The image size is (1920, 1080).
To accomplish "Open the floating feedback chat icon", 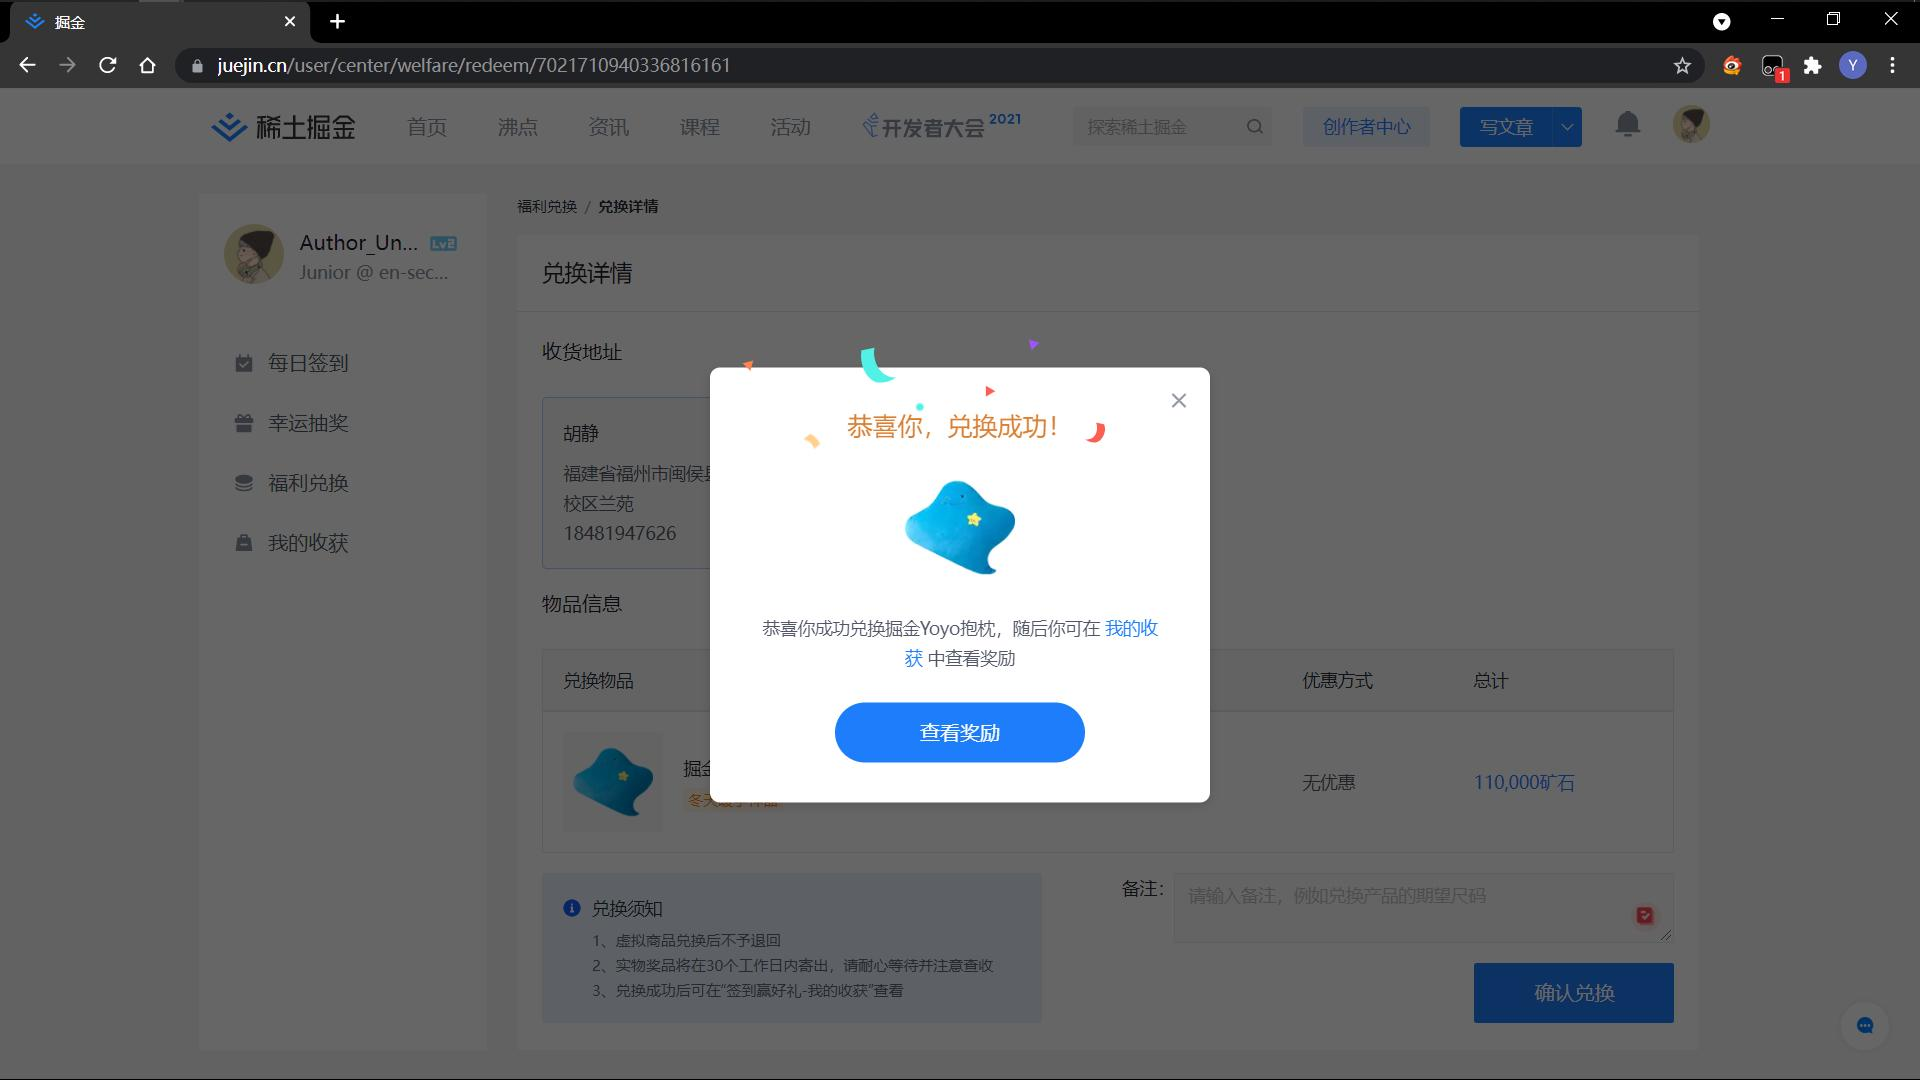I will pos(1864,1025).
